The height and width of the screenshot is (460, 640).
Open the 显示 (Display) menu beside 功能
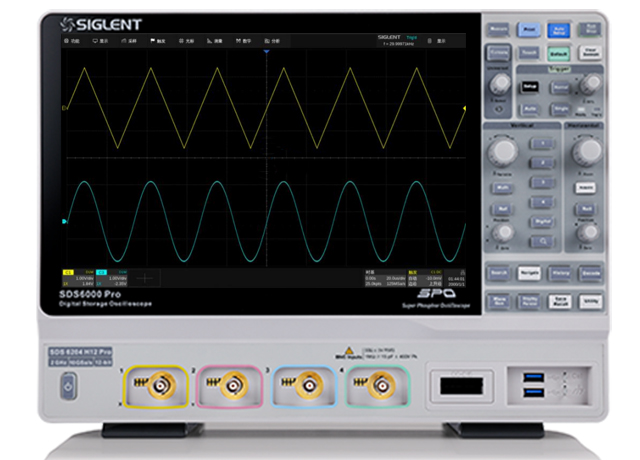pos(100,41)
